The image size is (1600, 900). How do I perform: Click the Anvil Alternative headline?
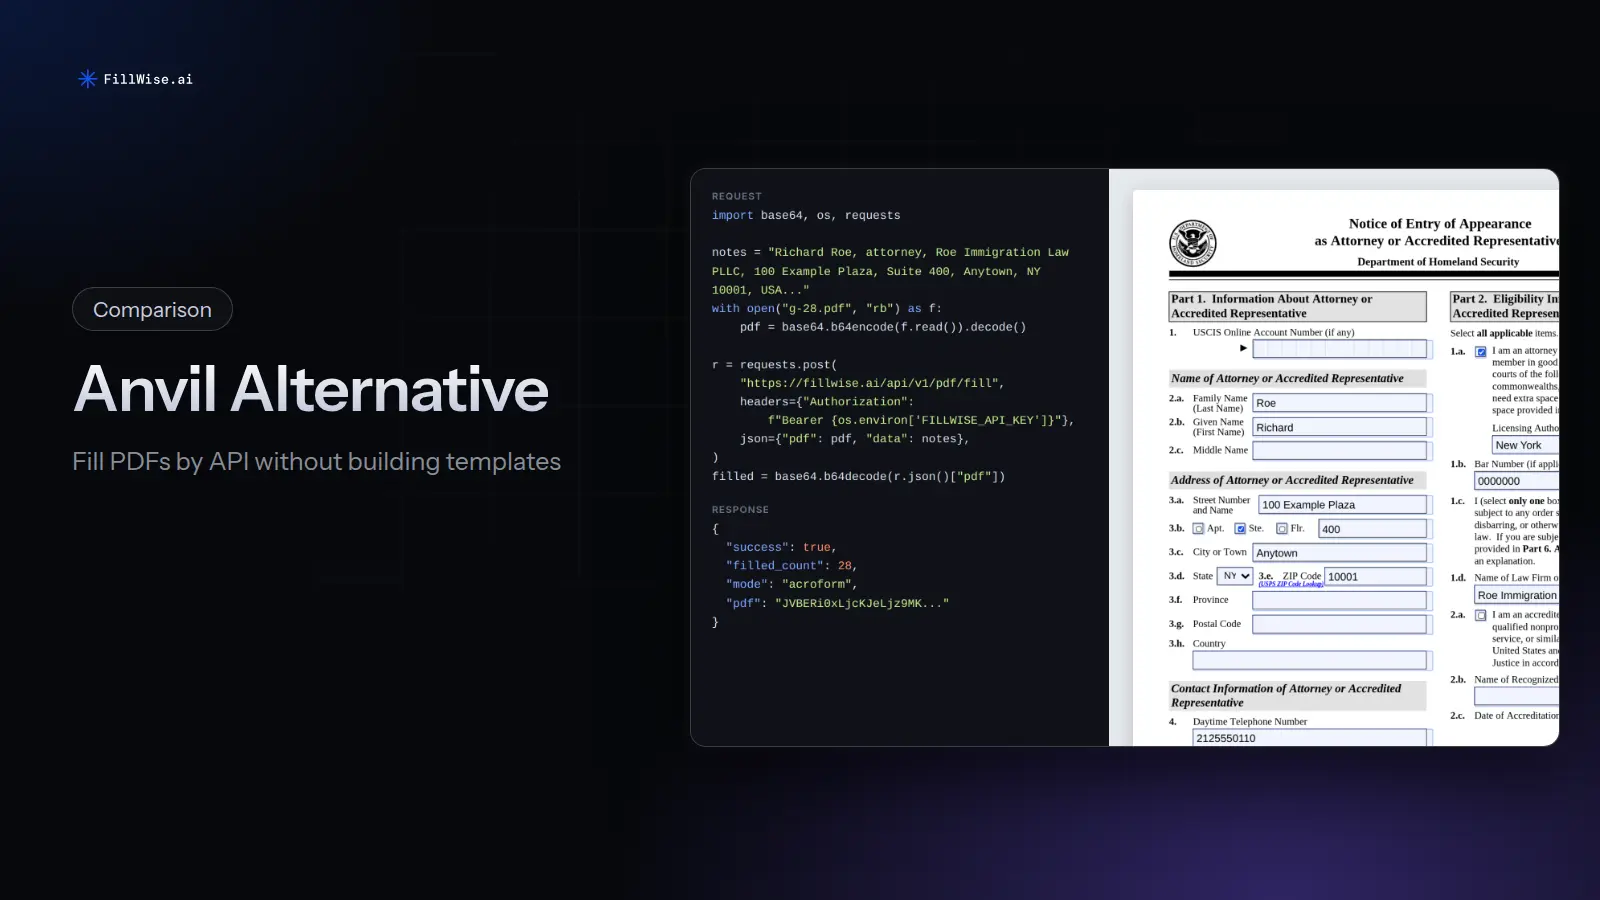click(x=311, y=389)
